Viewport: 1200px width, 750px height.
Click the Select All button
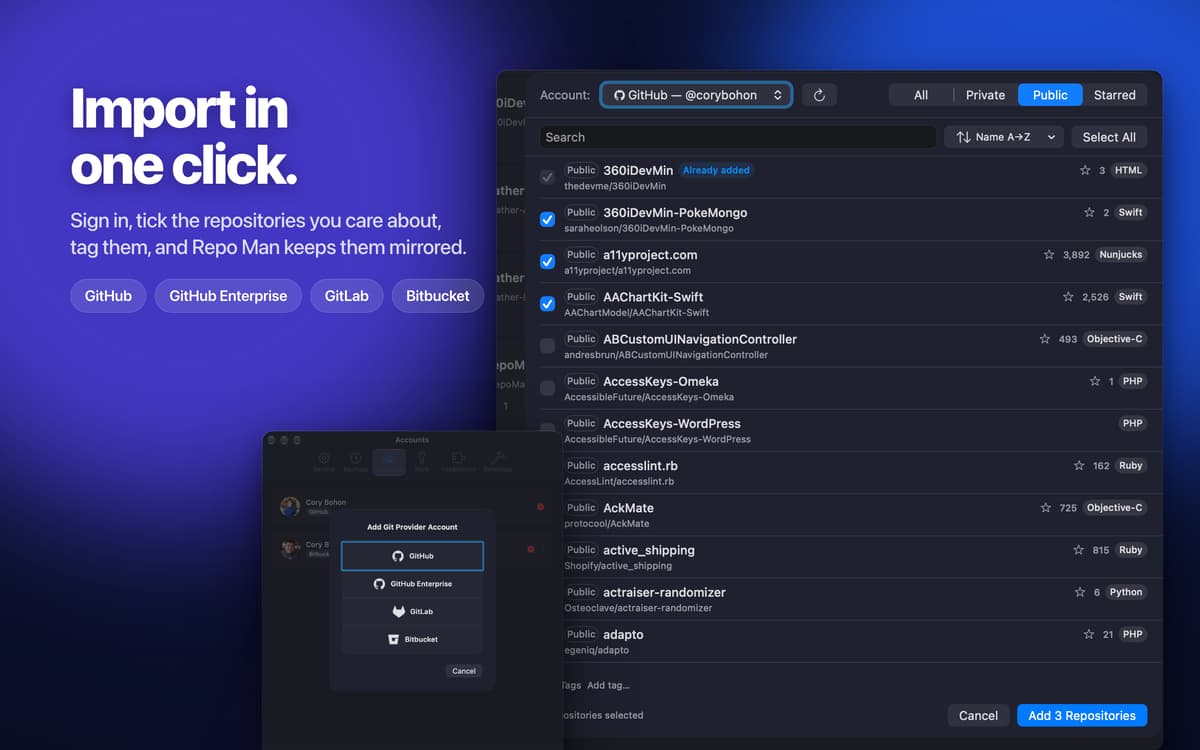[x=1109, y=137]
